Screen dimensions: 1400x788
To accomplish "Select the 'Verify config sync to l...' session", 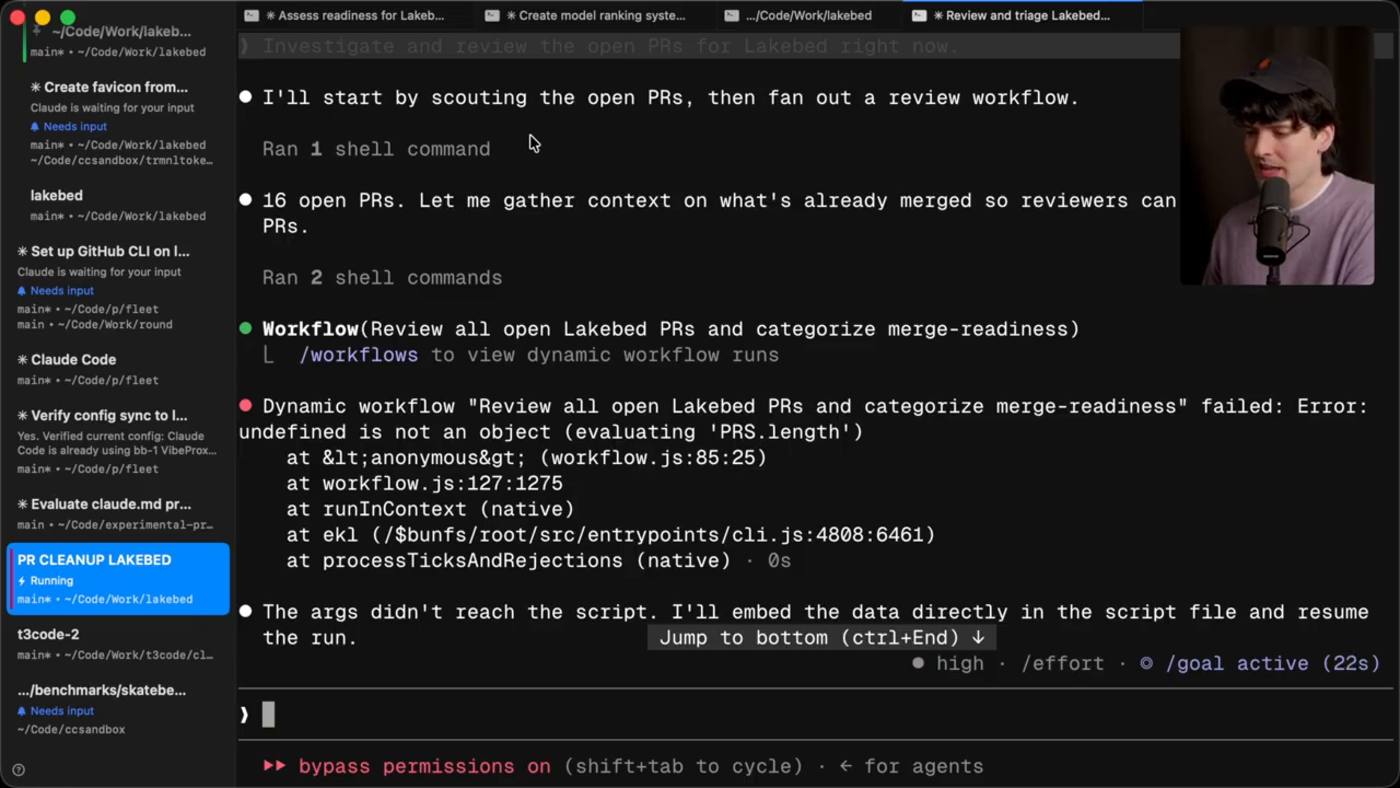I will coord(118,441).
